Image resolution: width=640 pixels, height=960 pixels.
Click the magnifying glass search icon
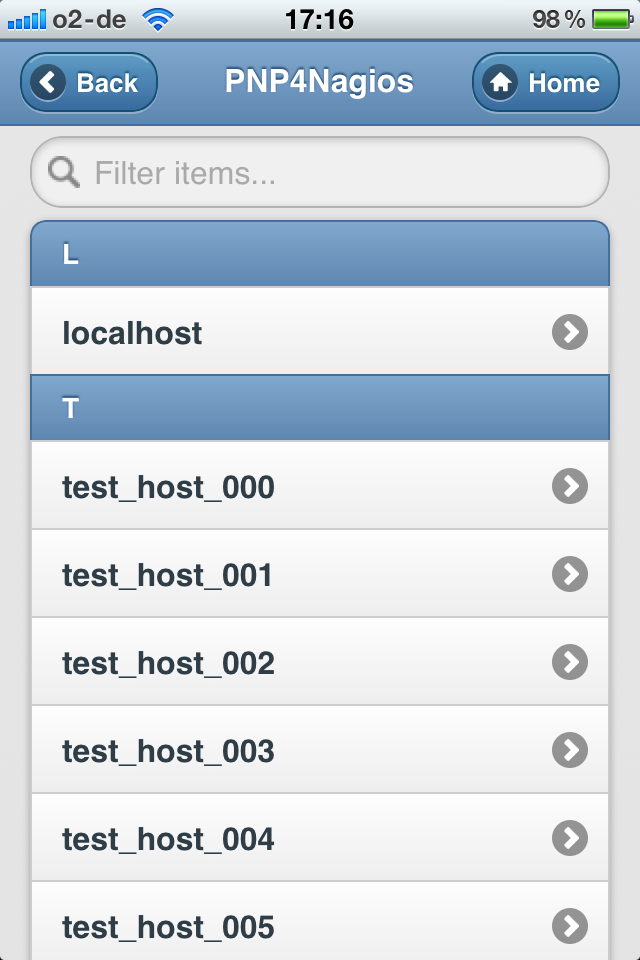[x=63, y=172]
